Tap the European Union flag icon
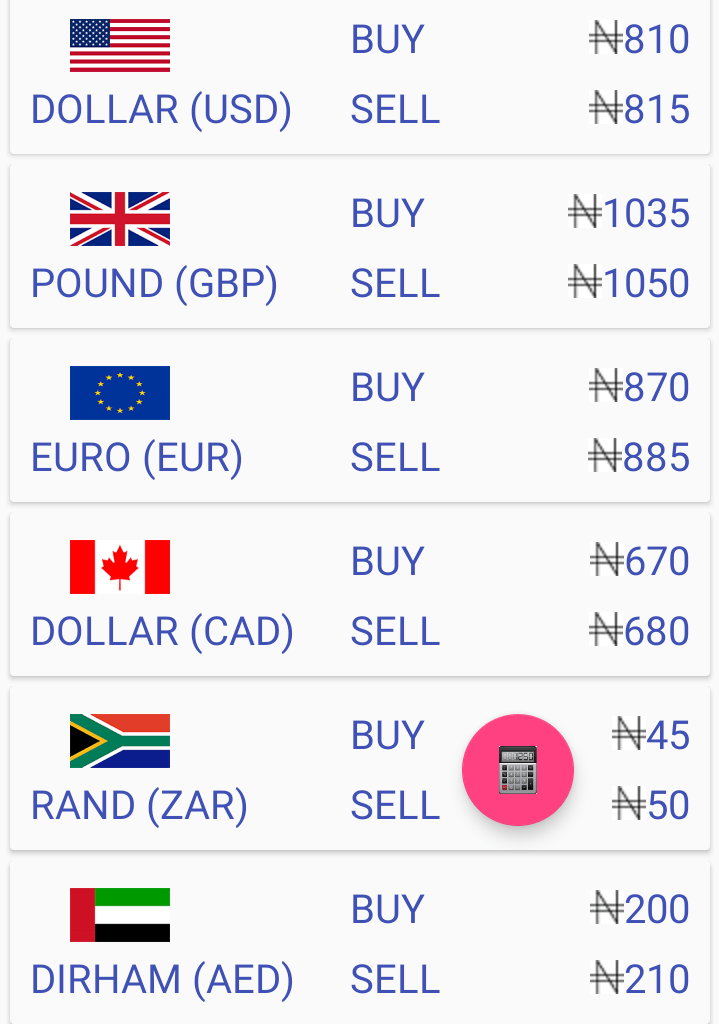 tap(120, 392)
